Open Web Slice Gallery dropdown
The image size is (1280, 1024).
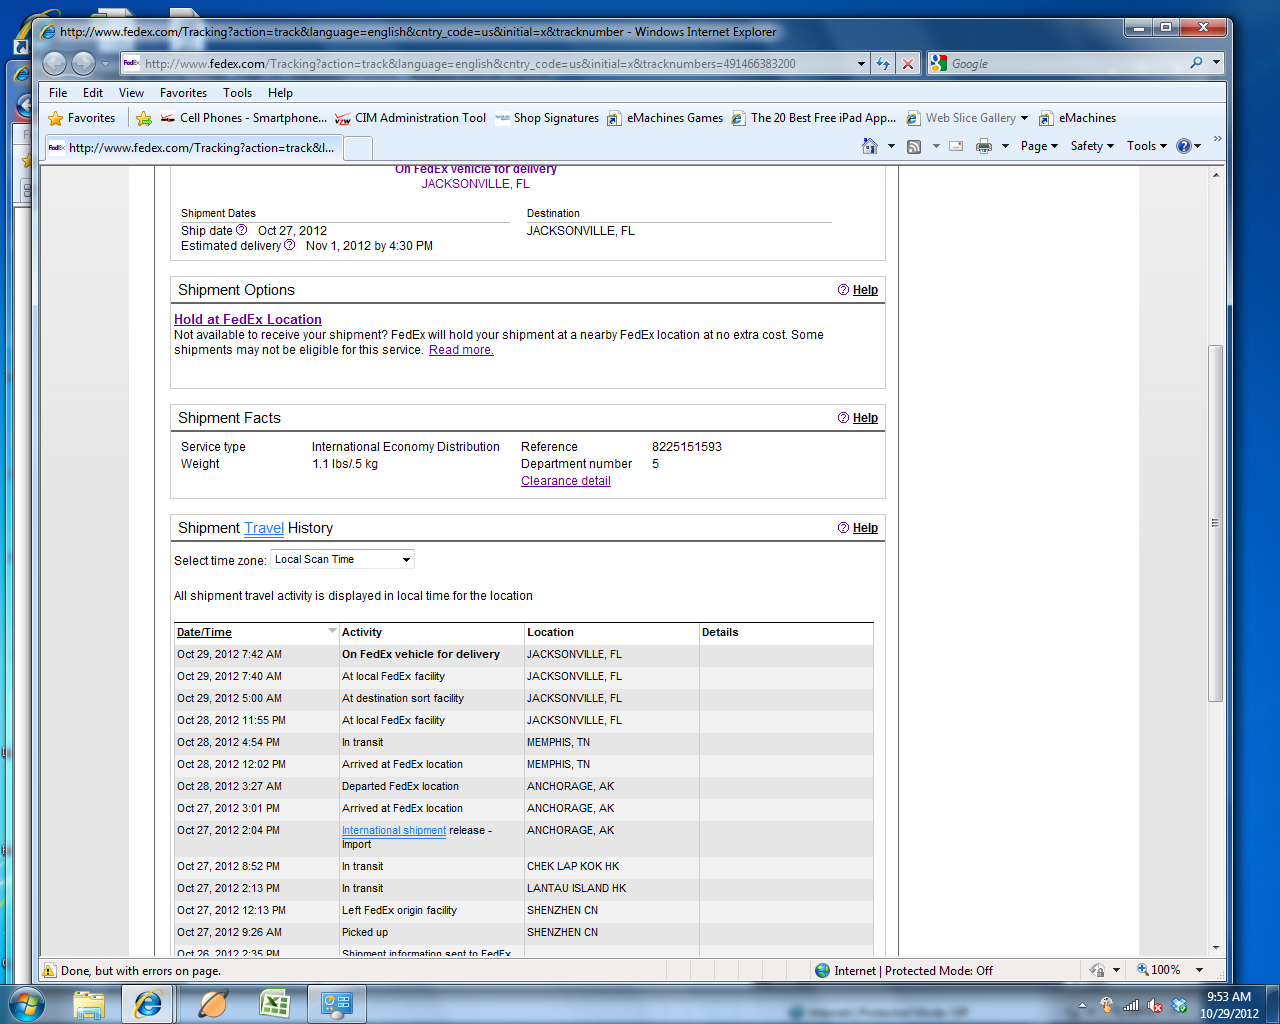click(1024, 118)
